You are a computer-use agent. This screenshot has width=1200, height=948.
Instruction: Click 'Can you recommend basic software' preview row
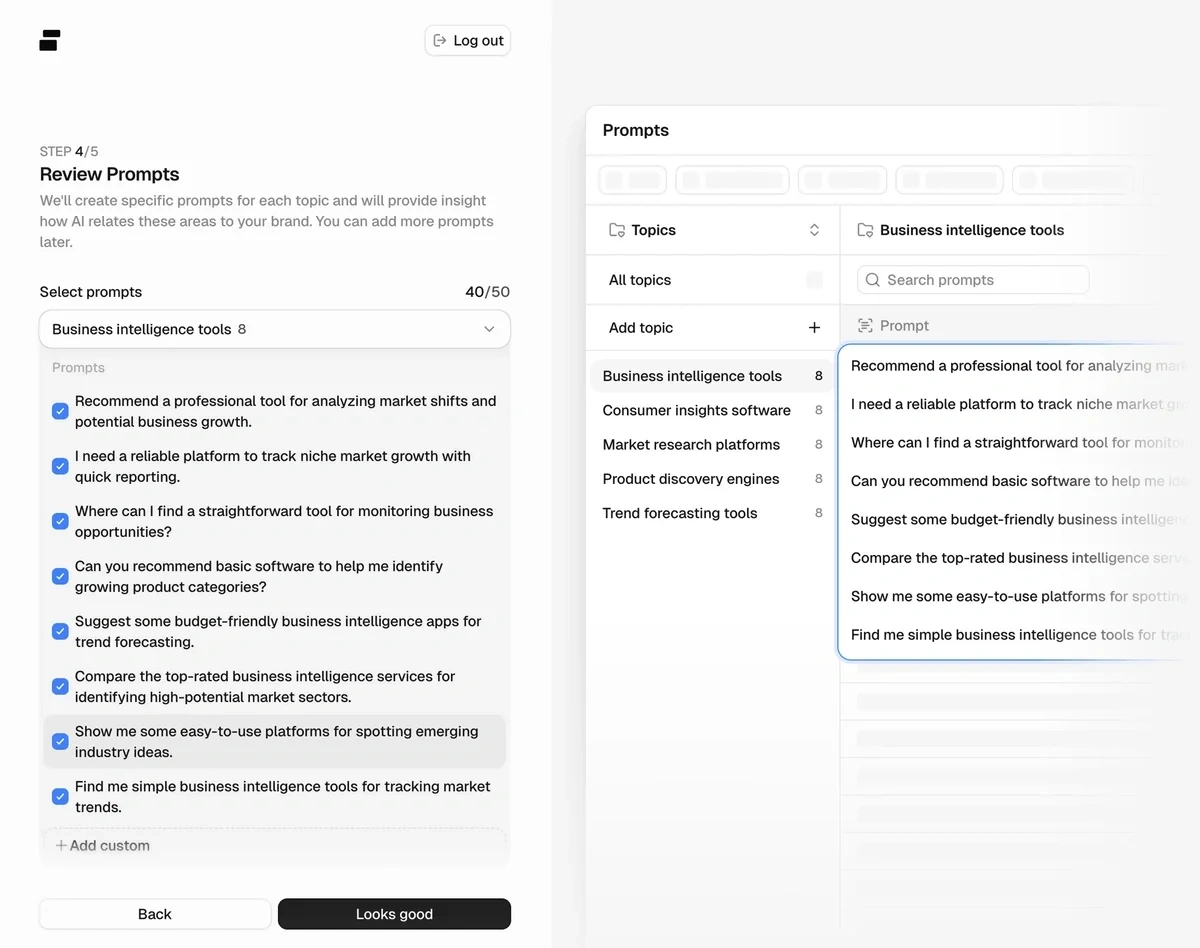point(1020,481)
